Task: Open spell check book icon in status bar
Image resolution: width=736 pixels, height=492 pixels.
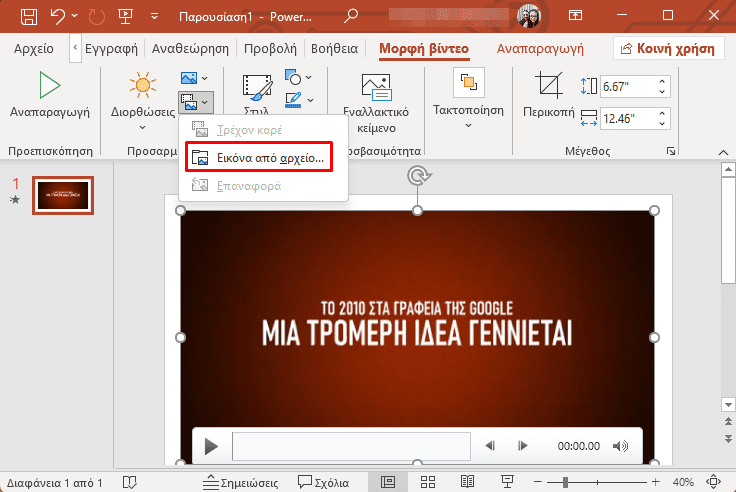Action: point(130,482)
